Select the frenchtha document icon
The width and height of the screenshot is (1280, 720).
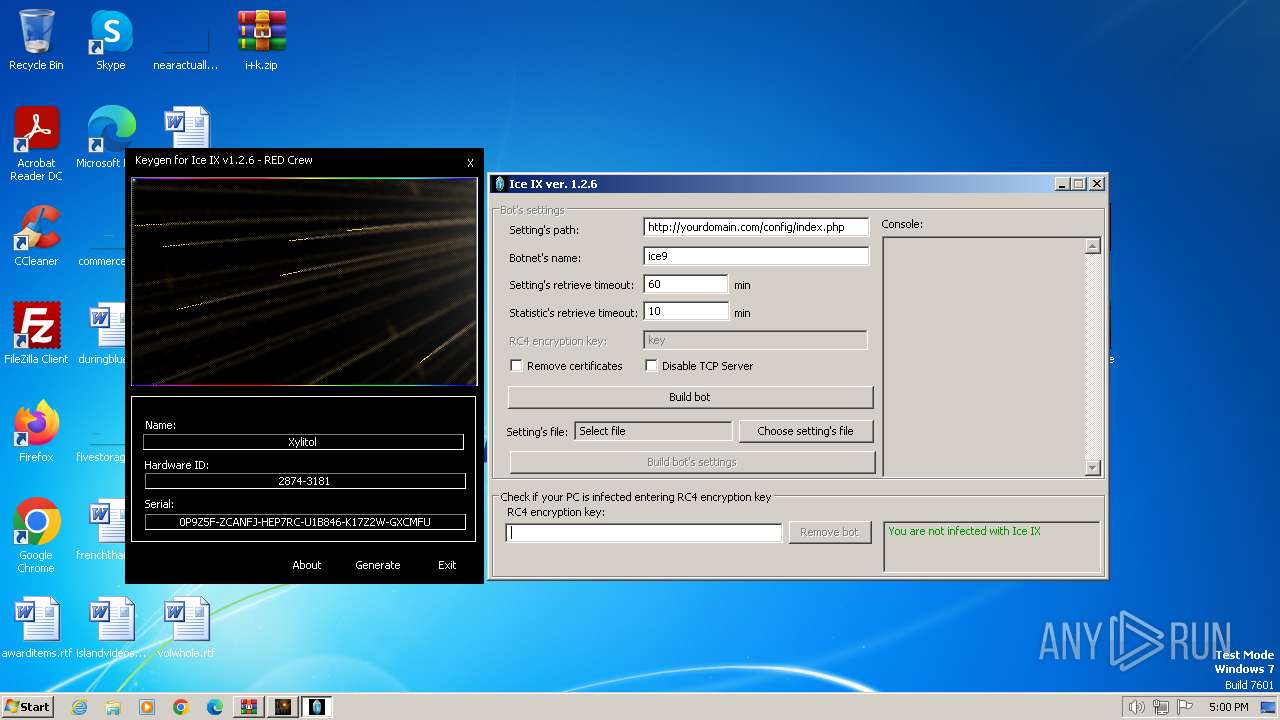point(101,530)
